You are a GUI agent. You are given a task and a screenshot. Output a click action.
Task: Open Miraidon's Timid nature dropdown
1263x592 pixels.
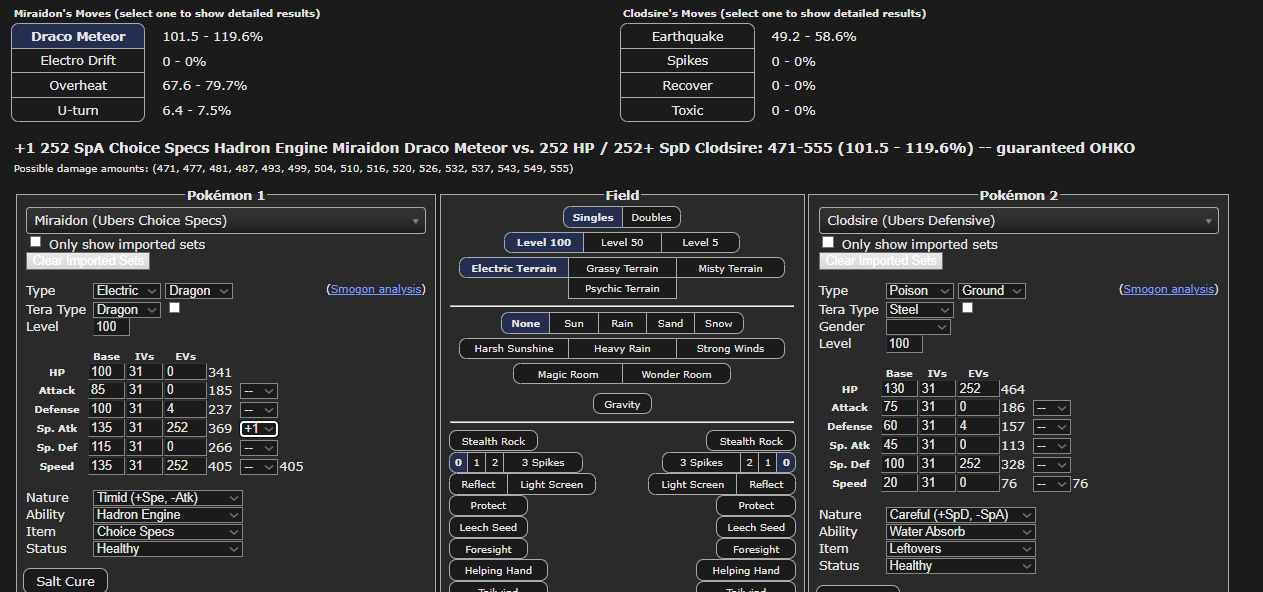pyautogui.click(x=168, y=498)
